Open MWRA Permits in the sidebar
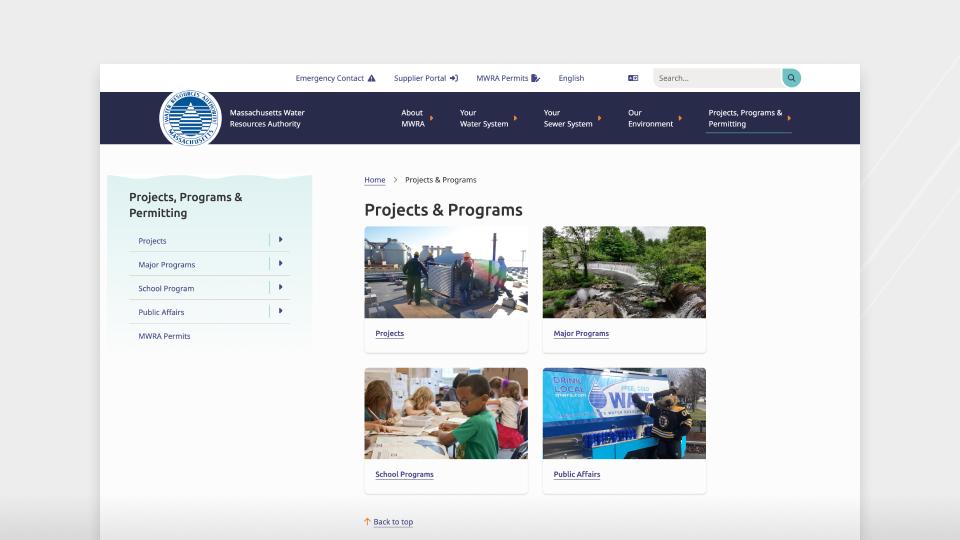Viewport: 960px width, 540px height. [164, 336]
